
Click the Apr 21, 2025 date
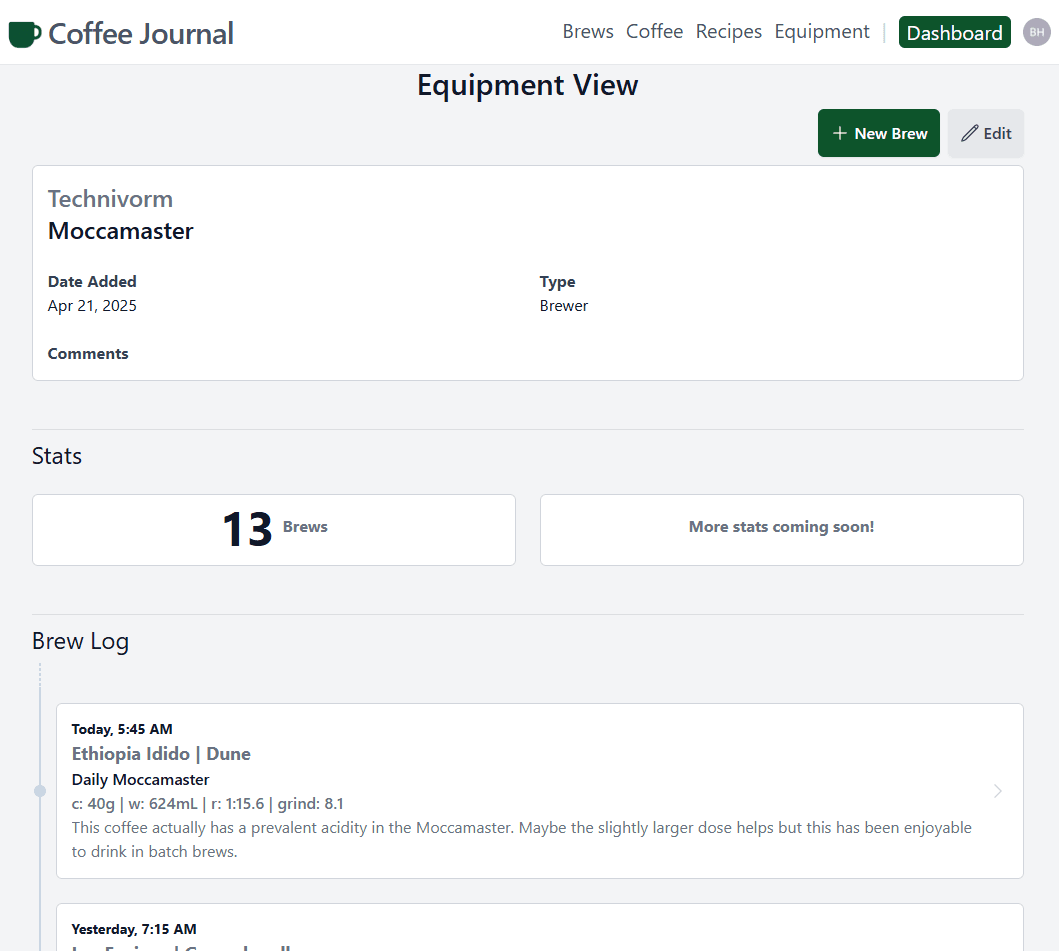(x=92, y=306)
